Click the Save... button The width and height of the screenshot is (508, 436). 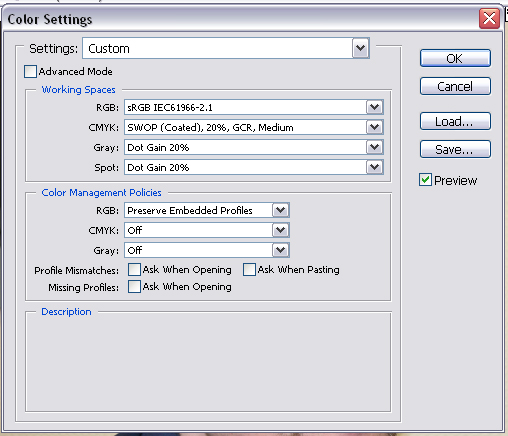pyautogui.click(x=455, y=149)
